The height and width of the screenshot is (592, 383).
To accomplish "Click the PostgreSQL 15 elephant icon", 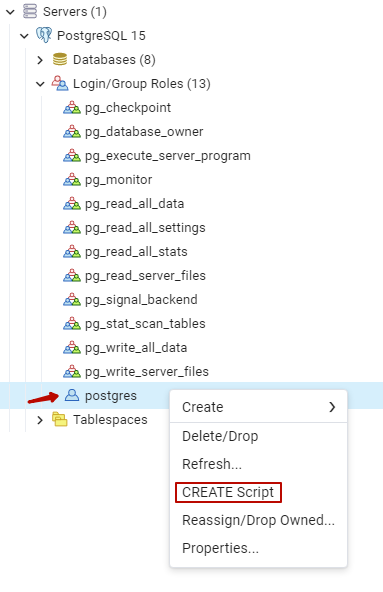I will [44, 35].
